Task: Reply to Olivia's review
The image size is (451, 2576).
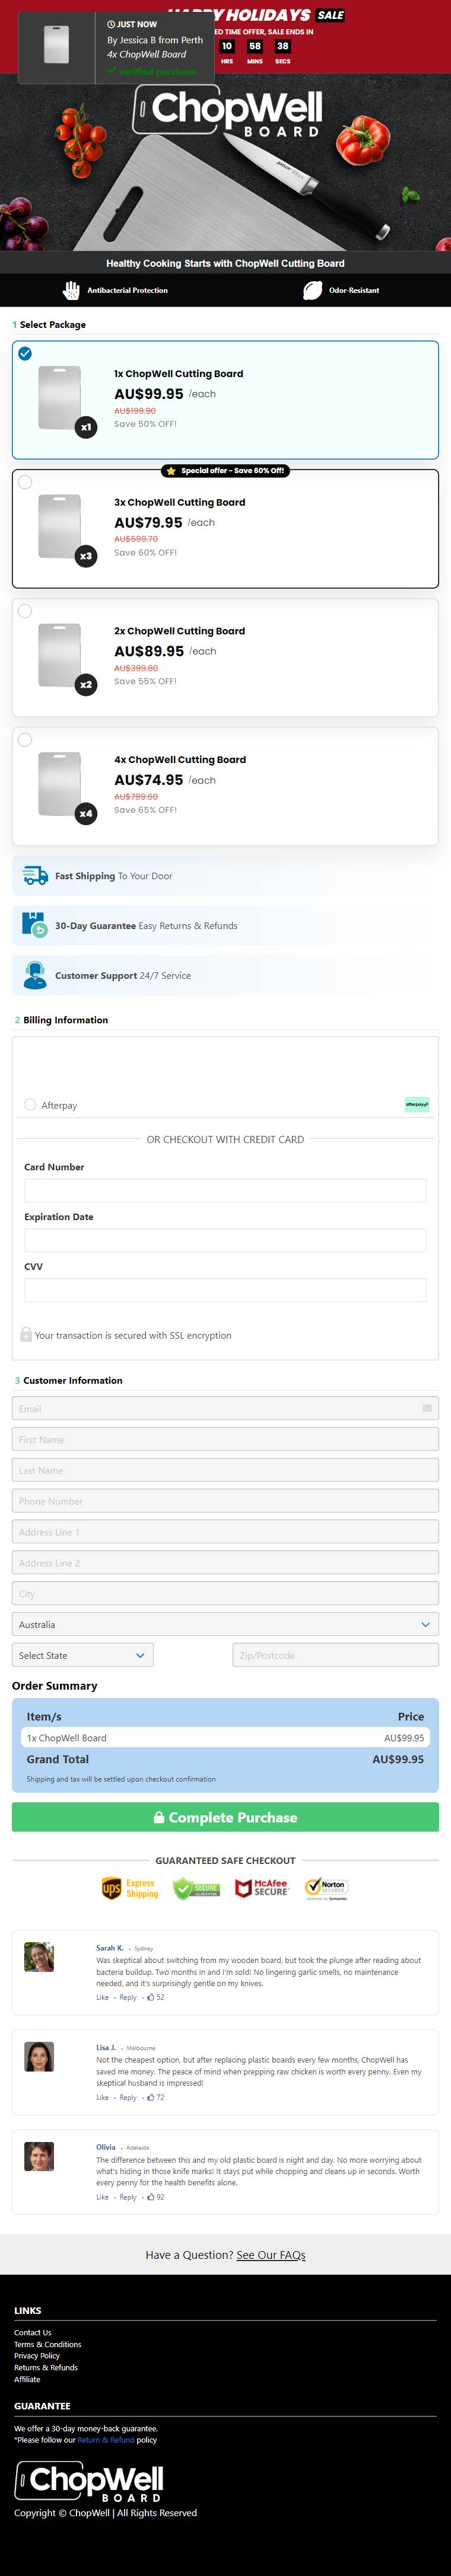Action: [128, 2197]
